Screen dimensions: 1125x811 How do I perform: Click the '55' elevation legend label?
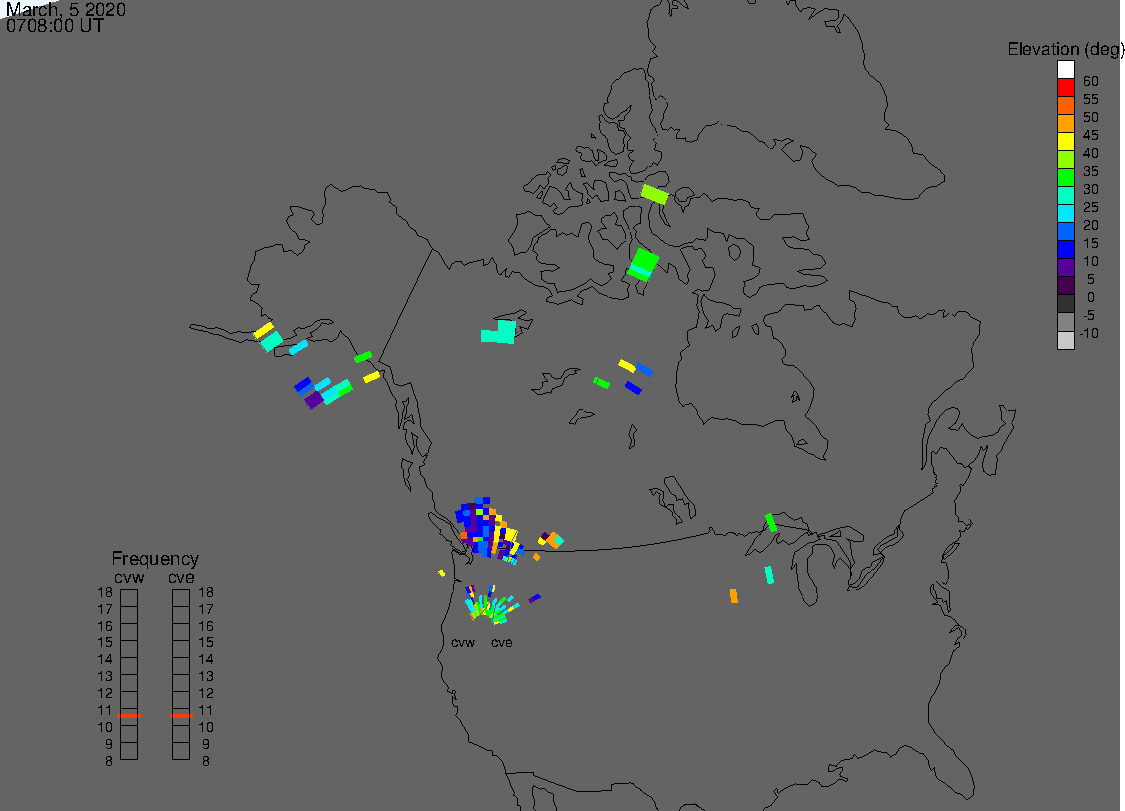1091,99
